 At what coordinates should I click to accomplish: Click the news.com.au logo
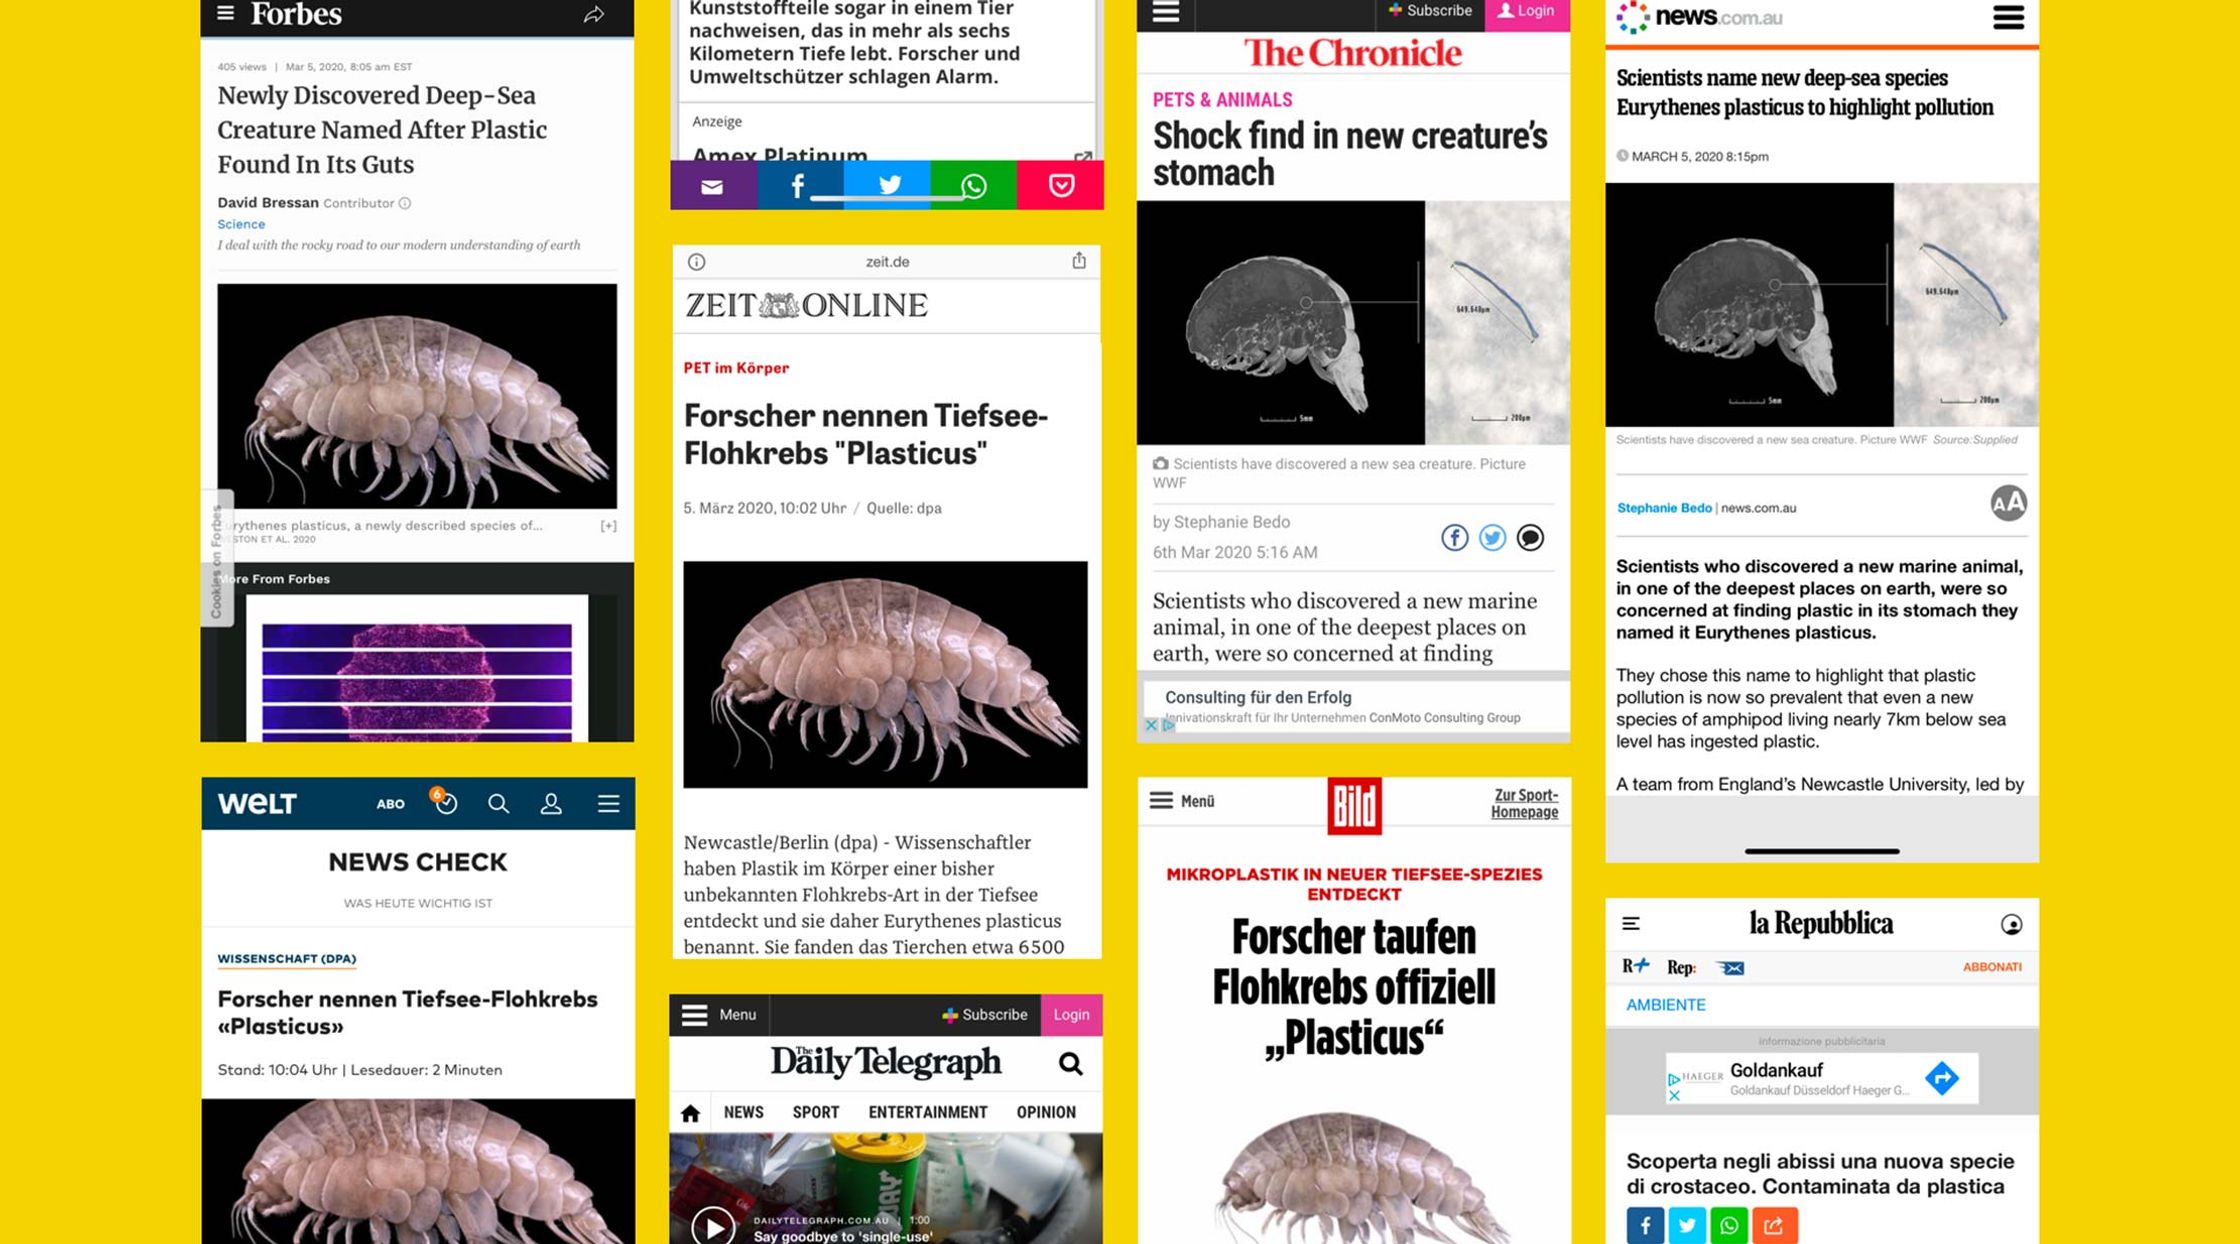1699,17
